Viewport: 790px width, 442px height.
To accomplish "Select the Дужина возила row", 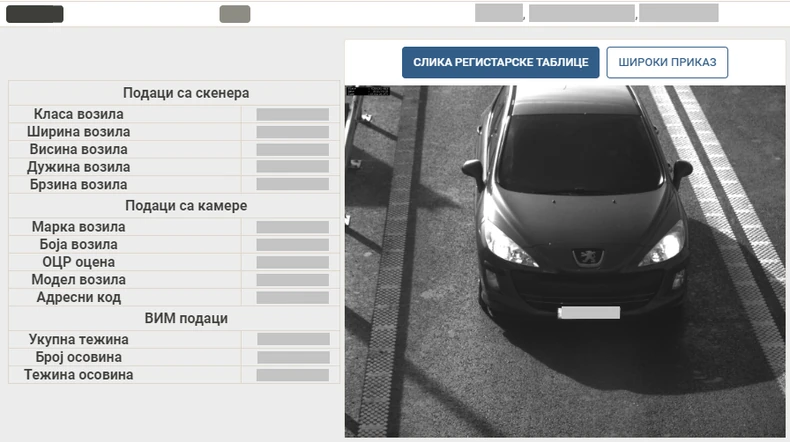I will point(174,167).
